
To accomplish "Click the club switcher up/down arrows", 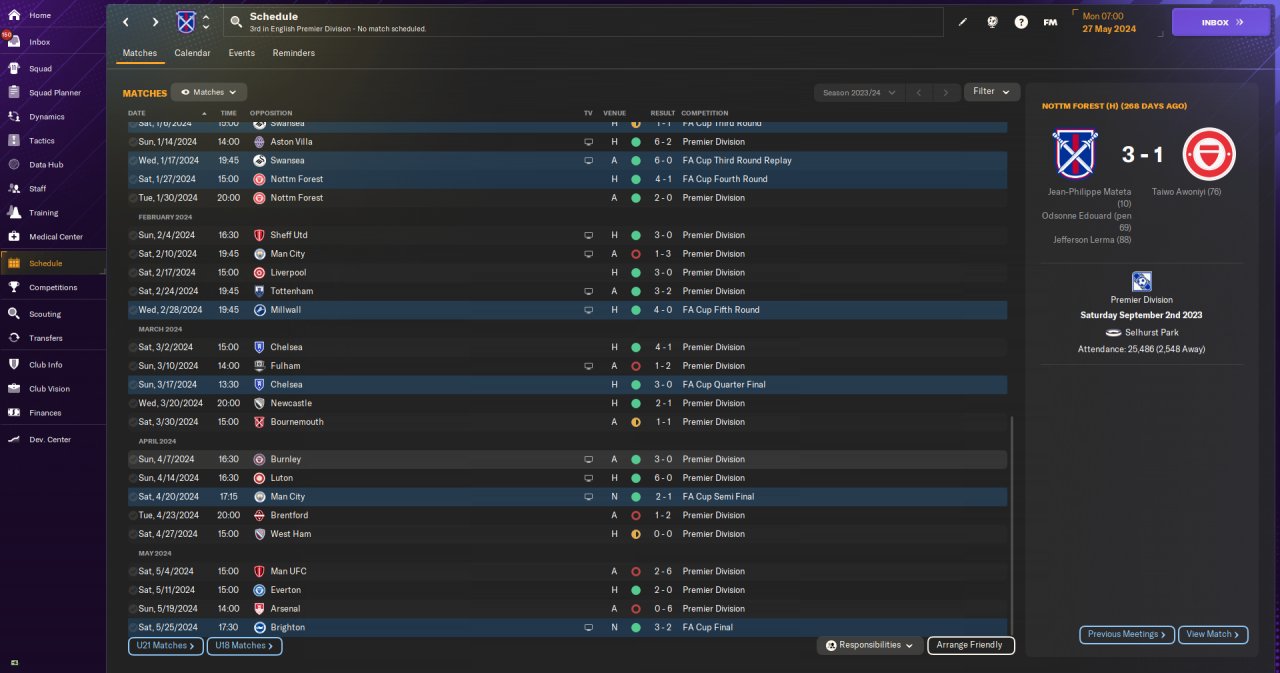I will (206, 22).
